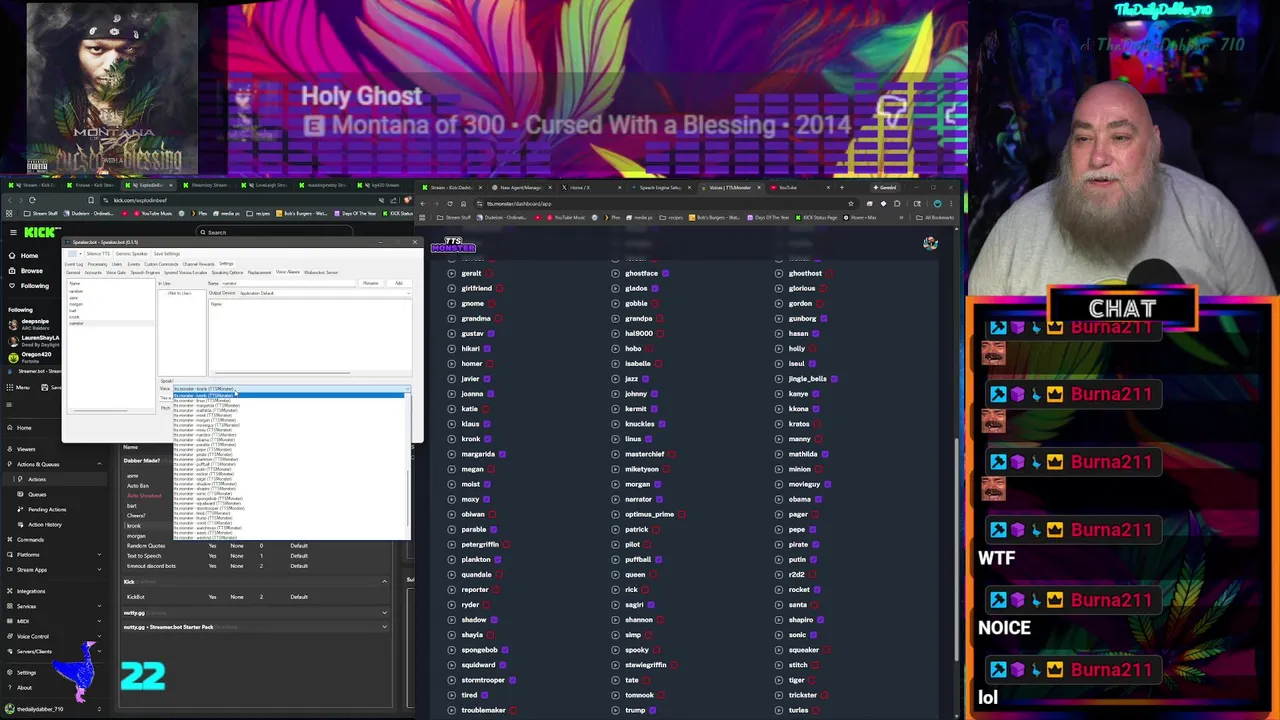Viewport: 1280px width, 720px height.
Task: Expand Services in Streamer.bot sidebar
Action: click(x=98, y=606)
